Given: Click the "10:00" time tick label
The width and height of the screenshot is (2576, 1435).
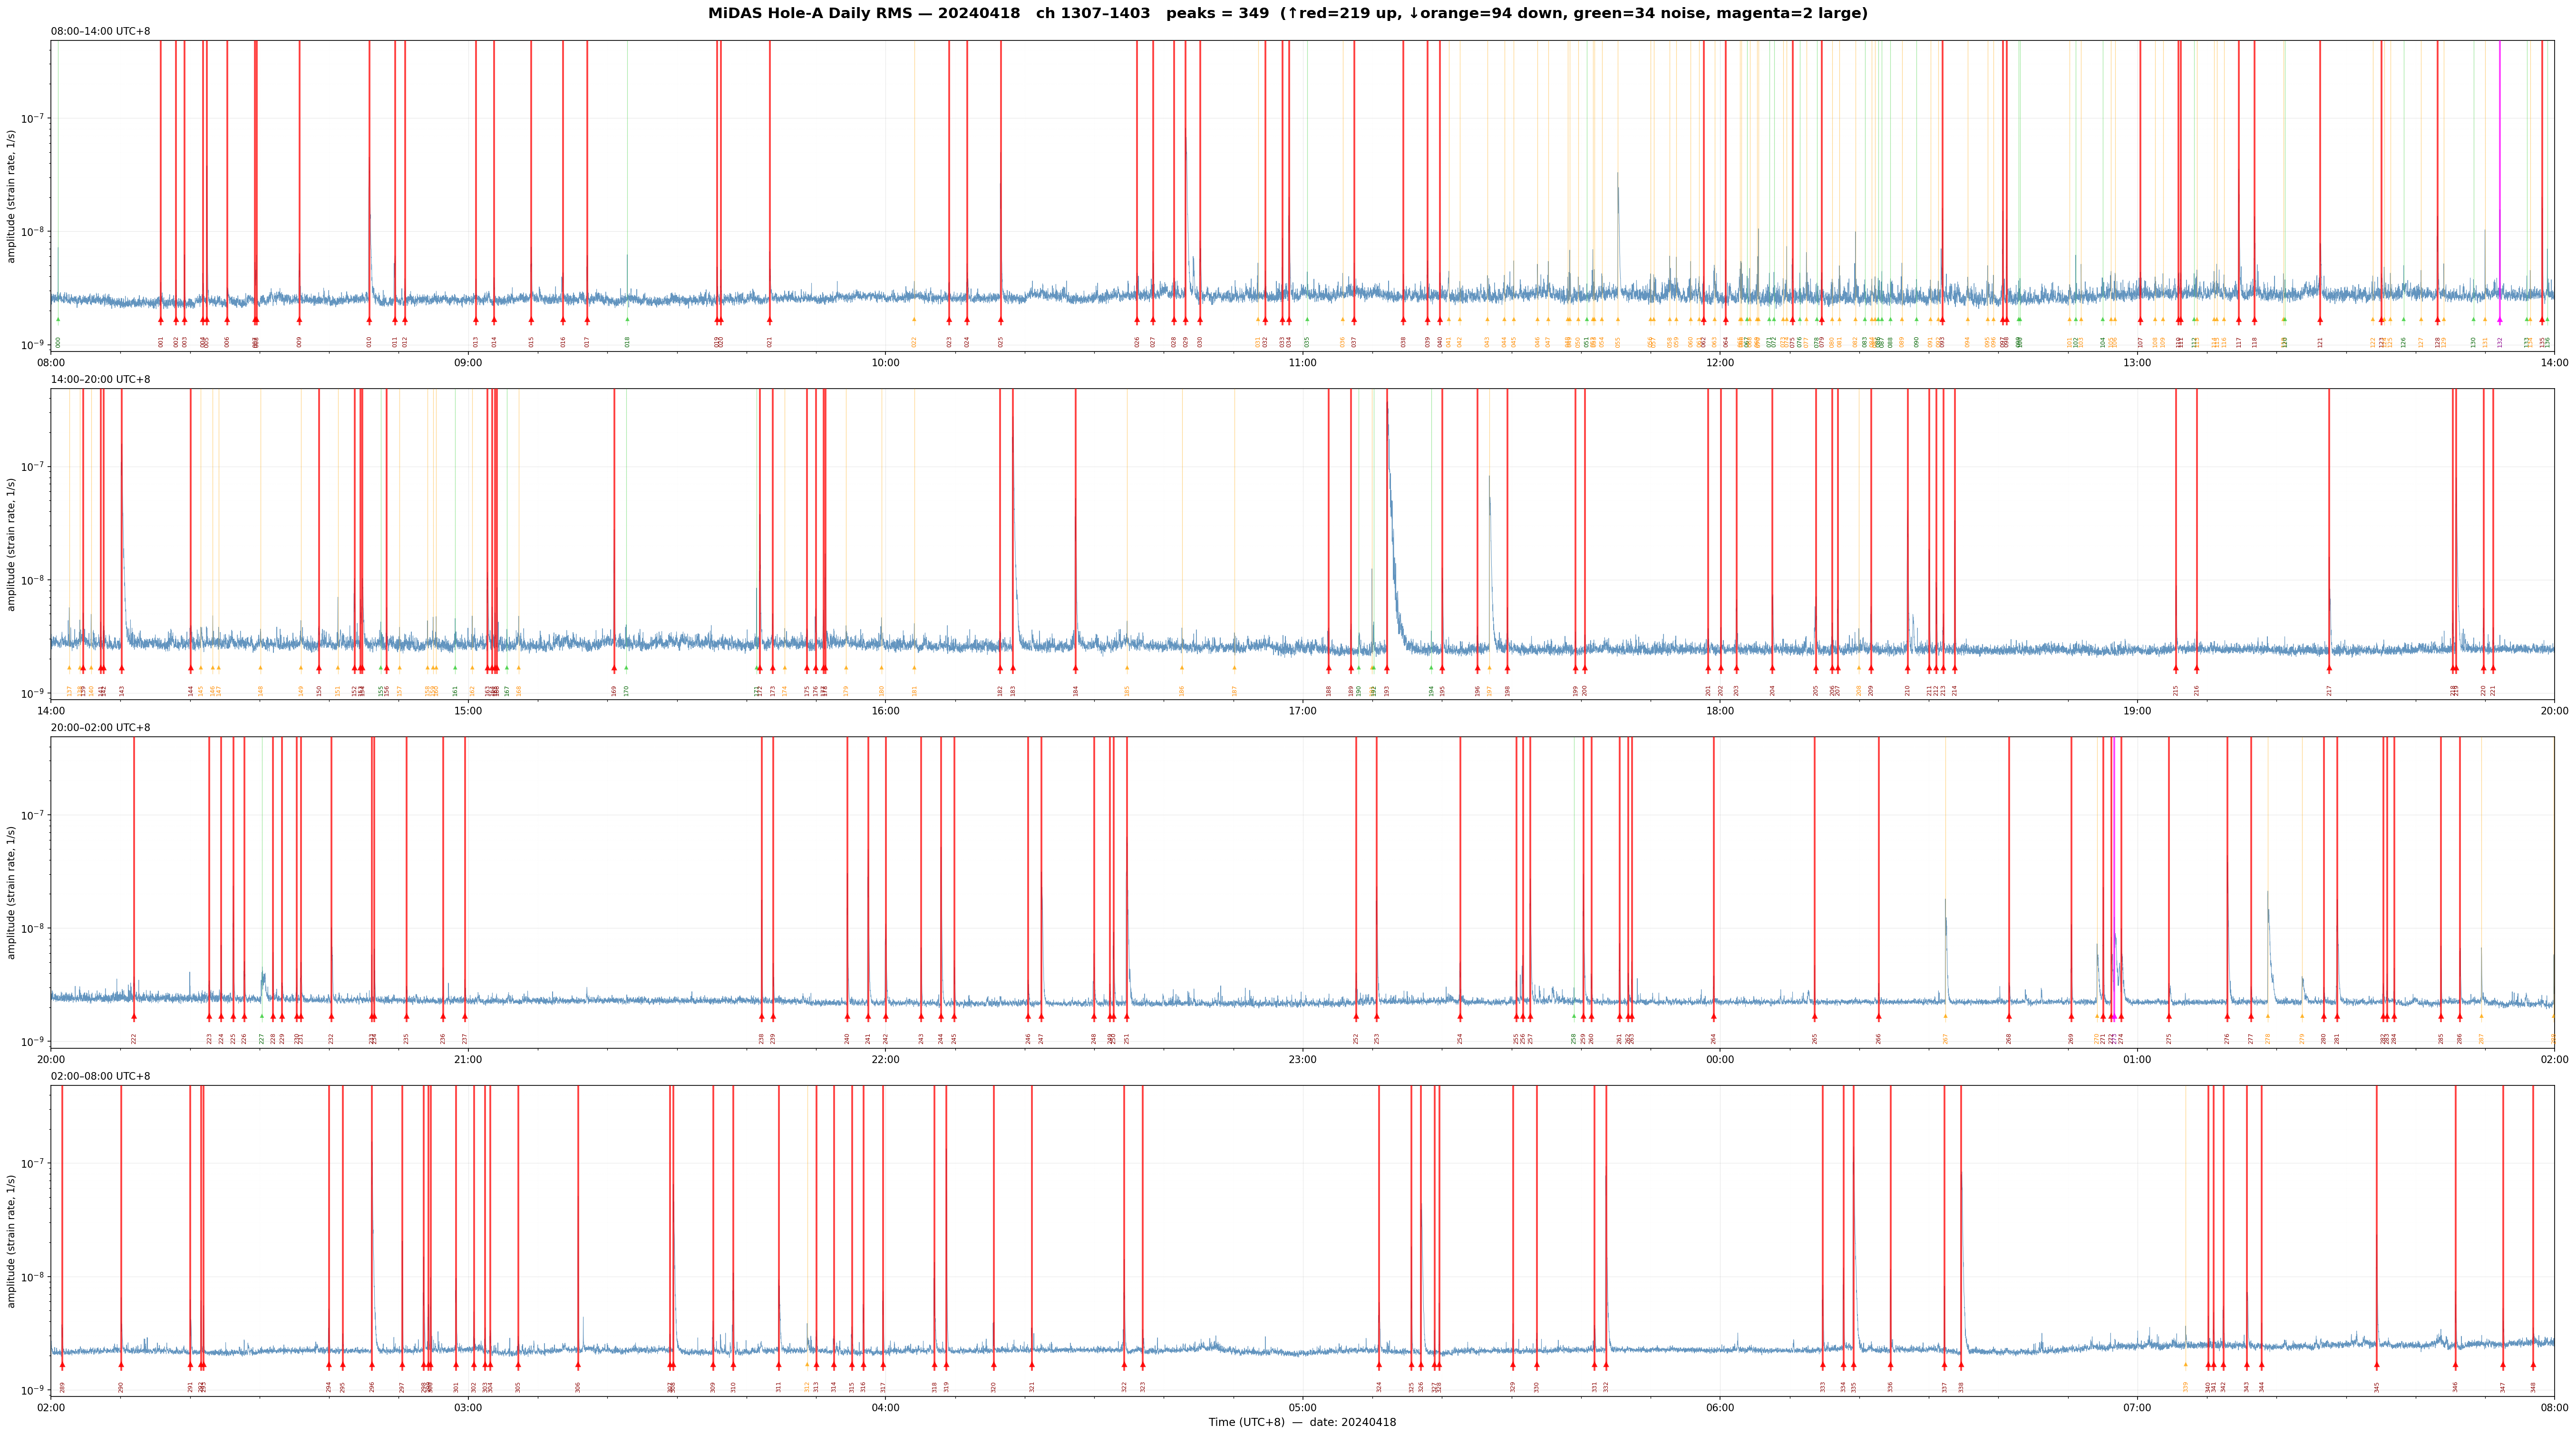Looking at the screenshot, I should click(x=885, y=362).
